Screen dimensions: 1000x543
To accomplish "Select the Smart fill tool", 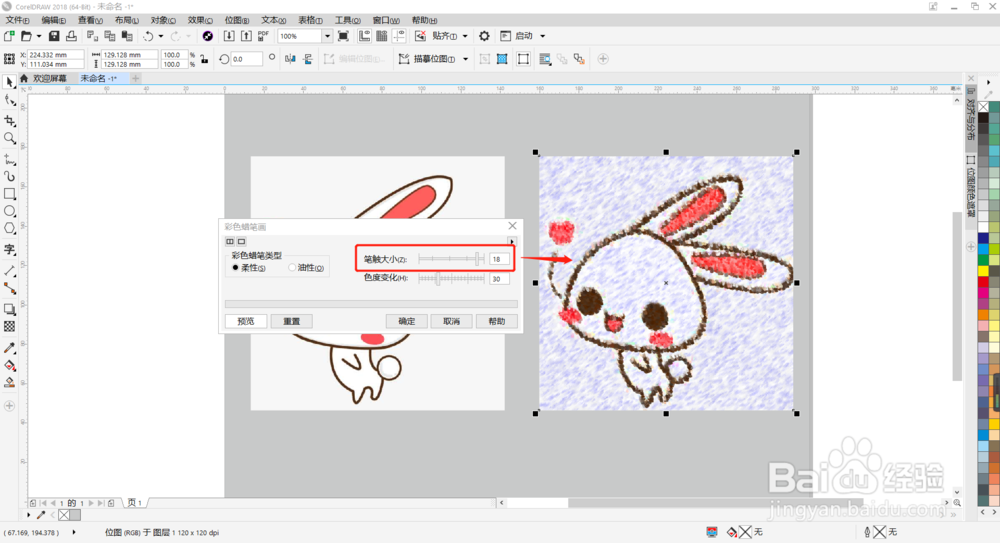I will [10, 383].
